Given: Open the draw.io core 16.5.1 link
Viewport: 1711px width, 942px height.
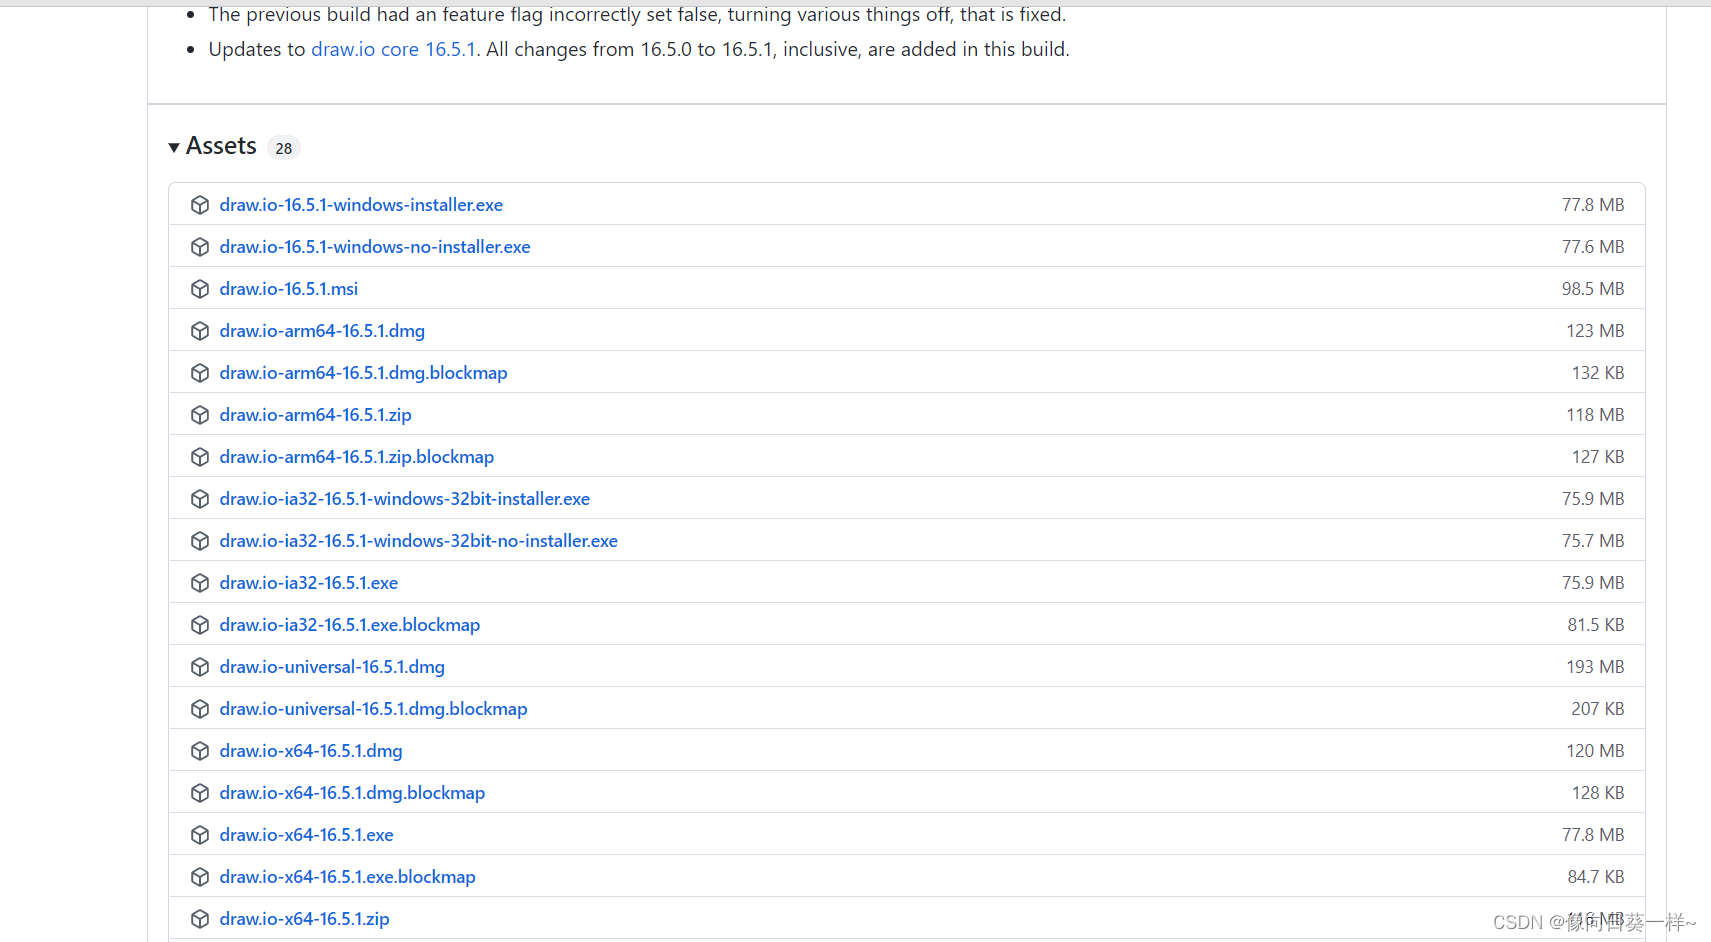Looking at the screenshot, I should coord(394,49).
